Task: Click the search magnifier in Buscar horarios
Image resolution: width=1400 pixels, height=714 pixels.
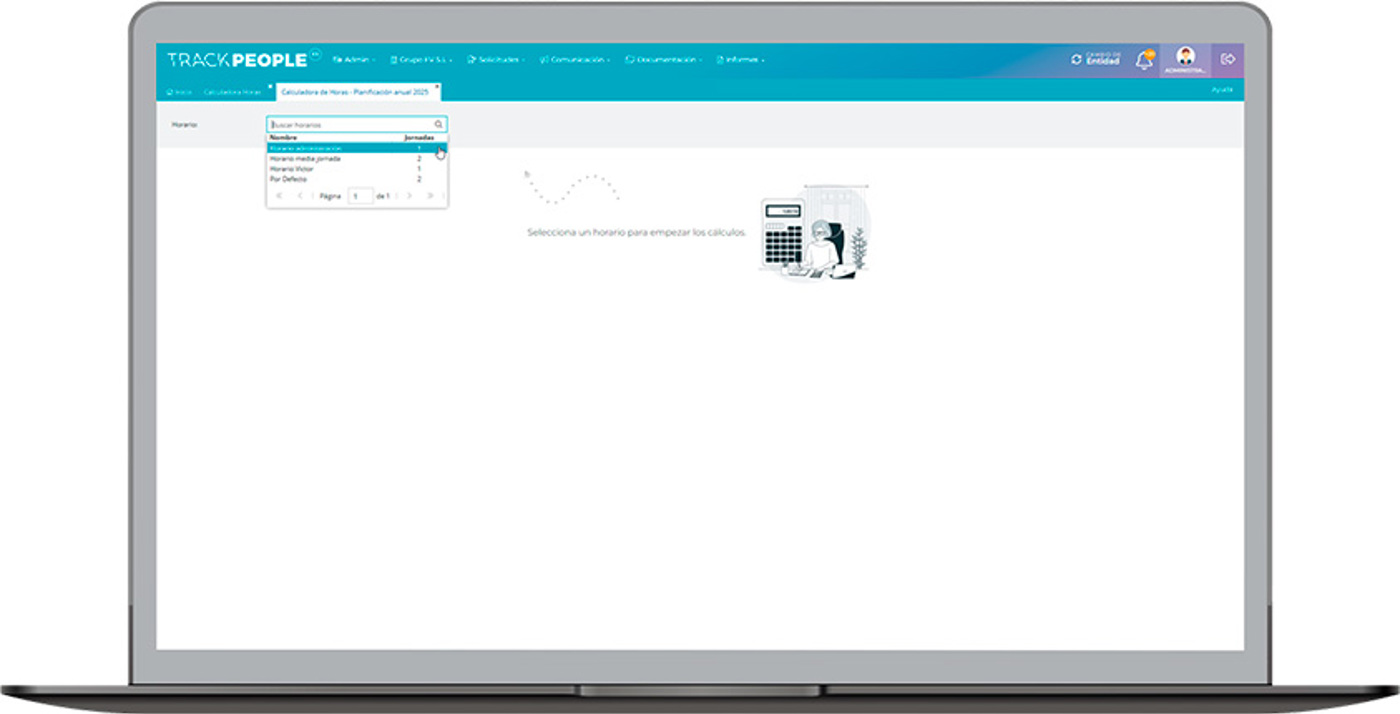Action: pos(438,125)
